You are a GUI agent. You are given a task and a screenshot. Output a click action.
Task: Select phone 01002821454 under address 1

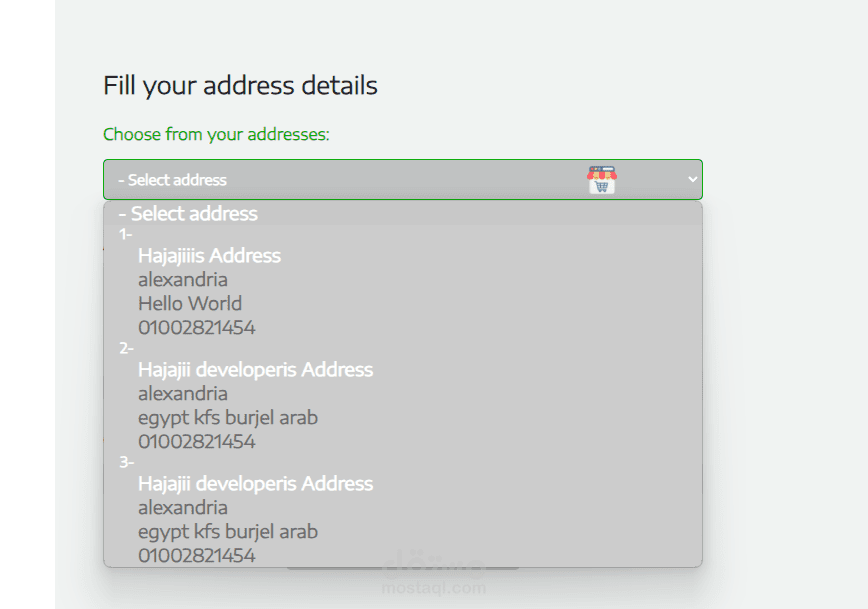pyautogui.click(x=197, y=328)
